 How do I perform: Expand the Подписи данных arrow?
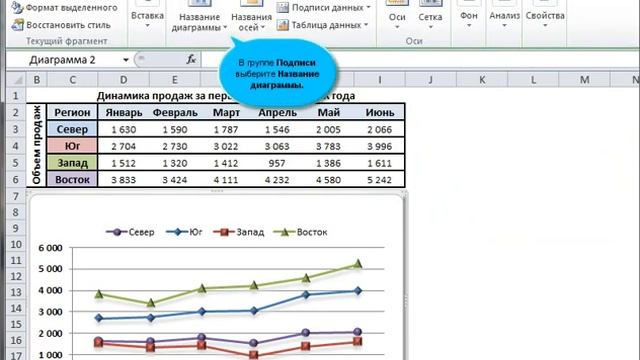click(368, 7)
